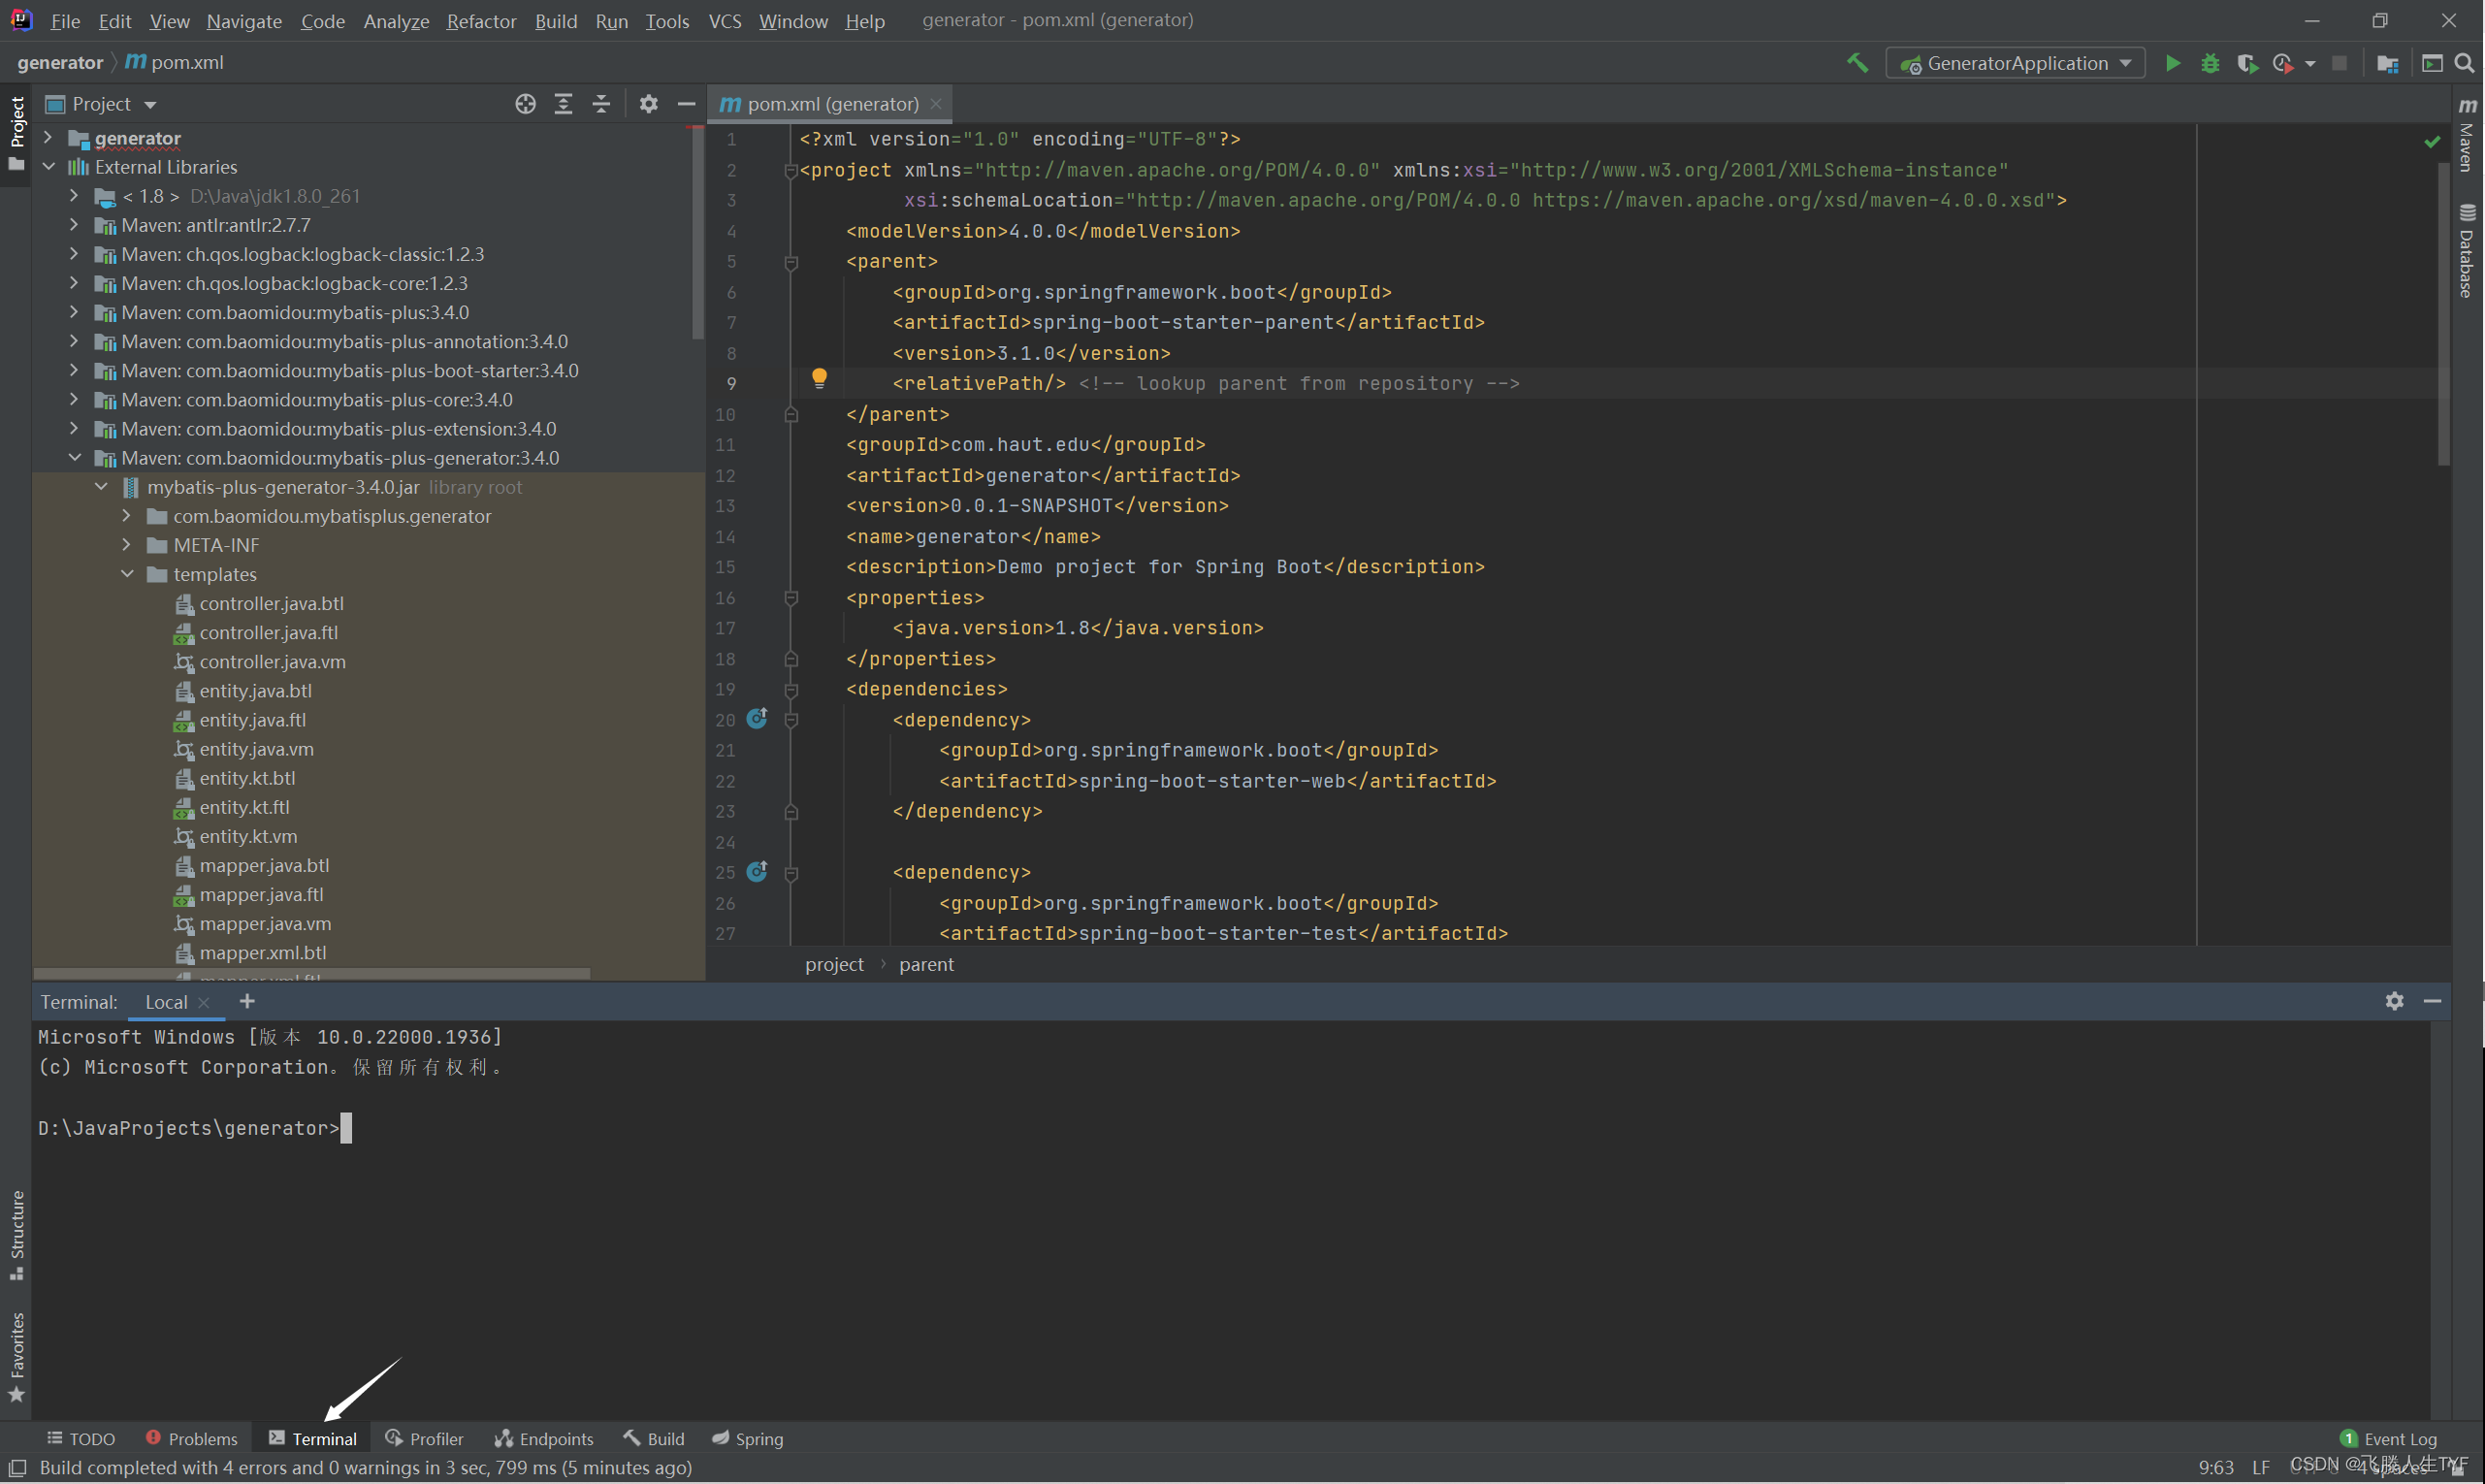Start debugging with the bug icon
Image resolution: width=2485 pixels, height=1484 pixels.
tap(2210, 62)
